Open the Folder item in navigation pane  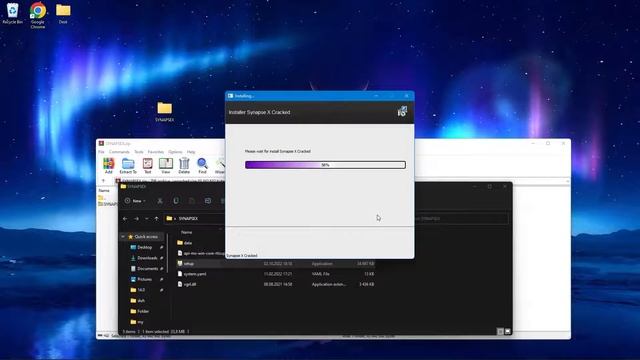click(143, 311)
